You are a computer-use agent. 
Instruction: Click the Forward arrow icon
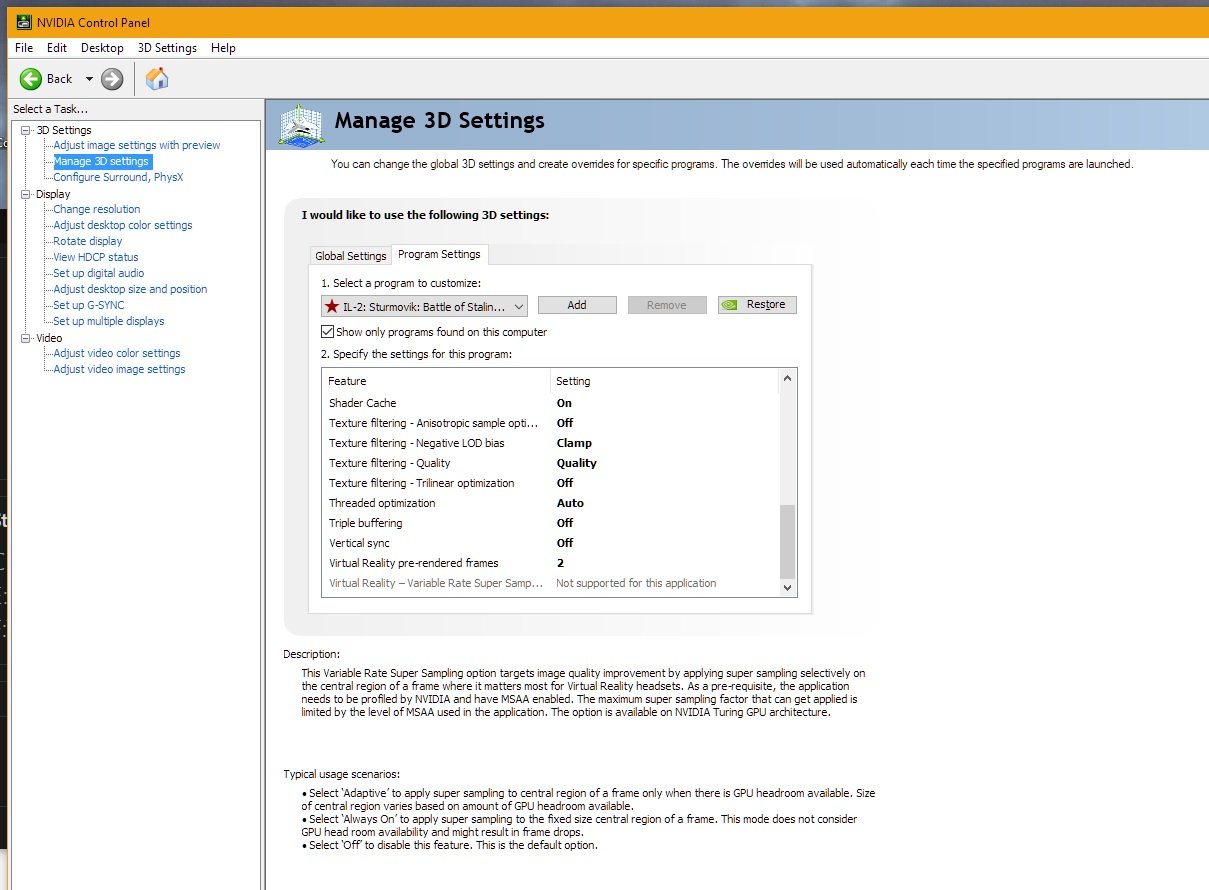tap(112, 79)
